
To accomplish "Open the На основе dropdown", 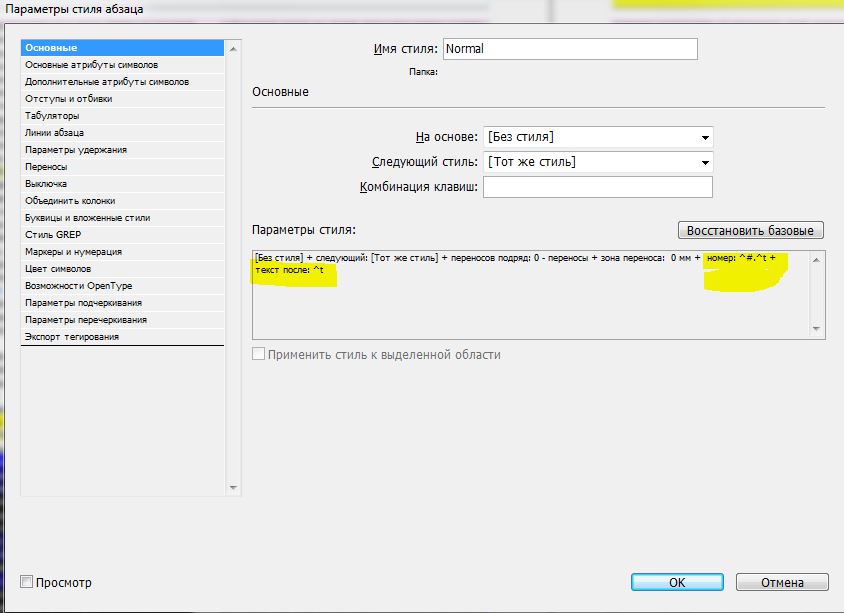I will 598,137.
